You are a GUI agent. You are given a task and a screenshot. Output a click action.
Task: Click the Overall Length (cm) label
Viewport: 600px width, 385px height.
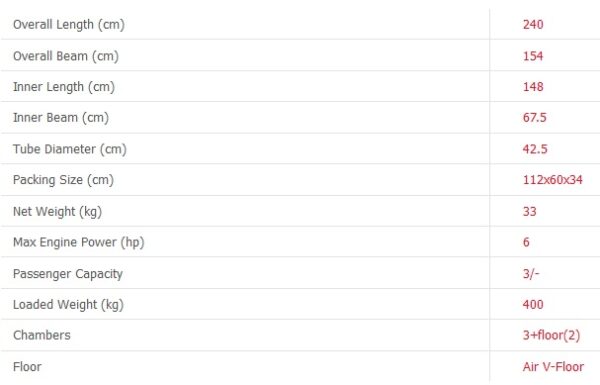coord(69,25)
